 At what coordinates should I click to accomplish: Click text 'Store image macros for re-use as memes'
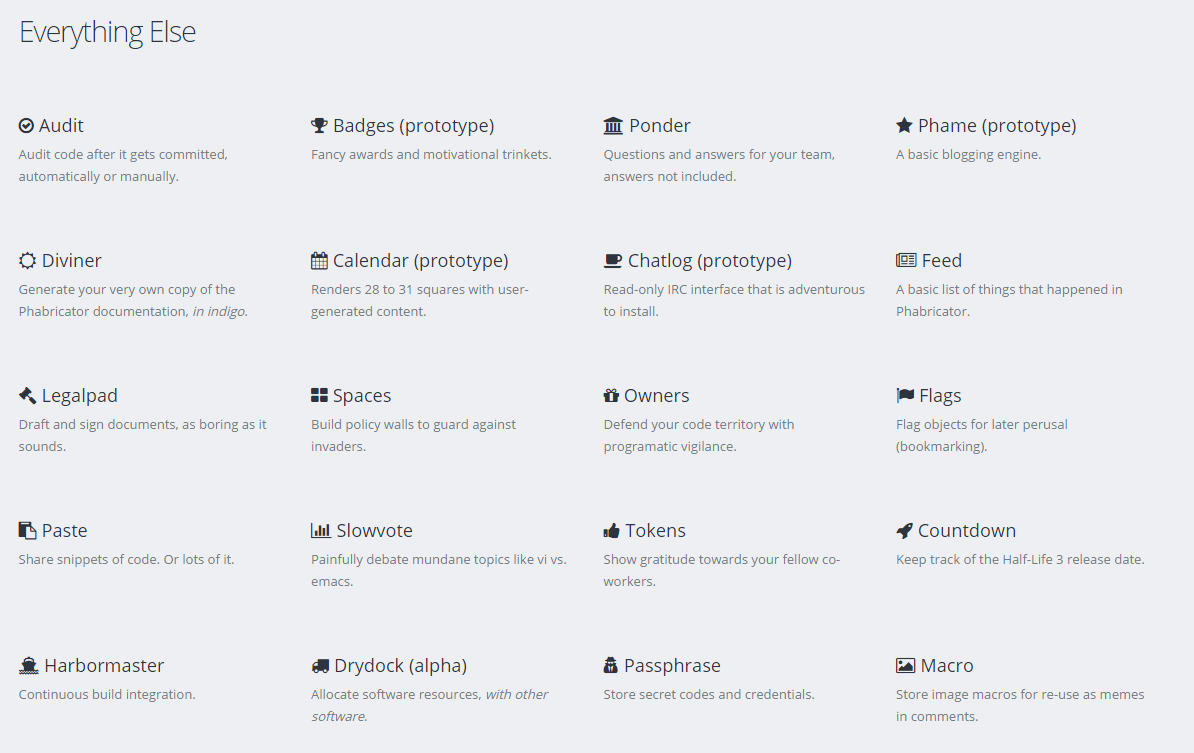(x=1020, y=694)
